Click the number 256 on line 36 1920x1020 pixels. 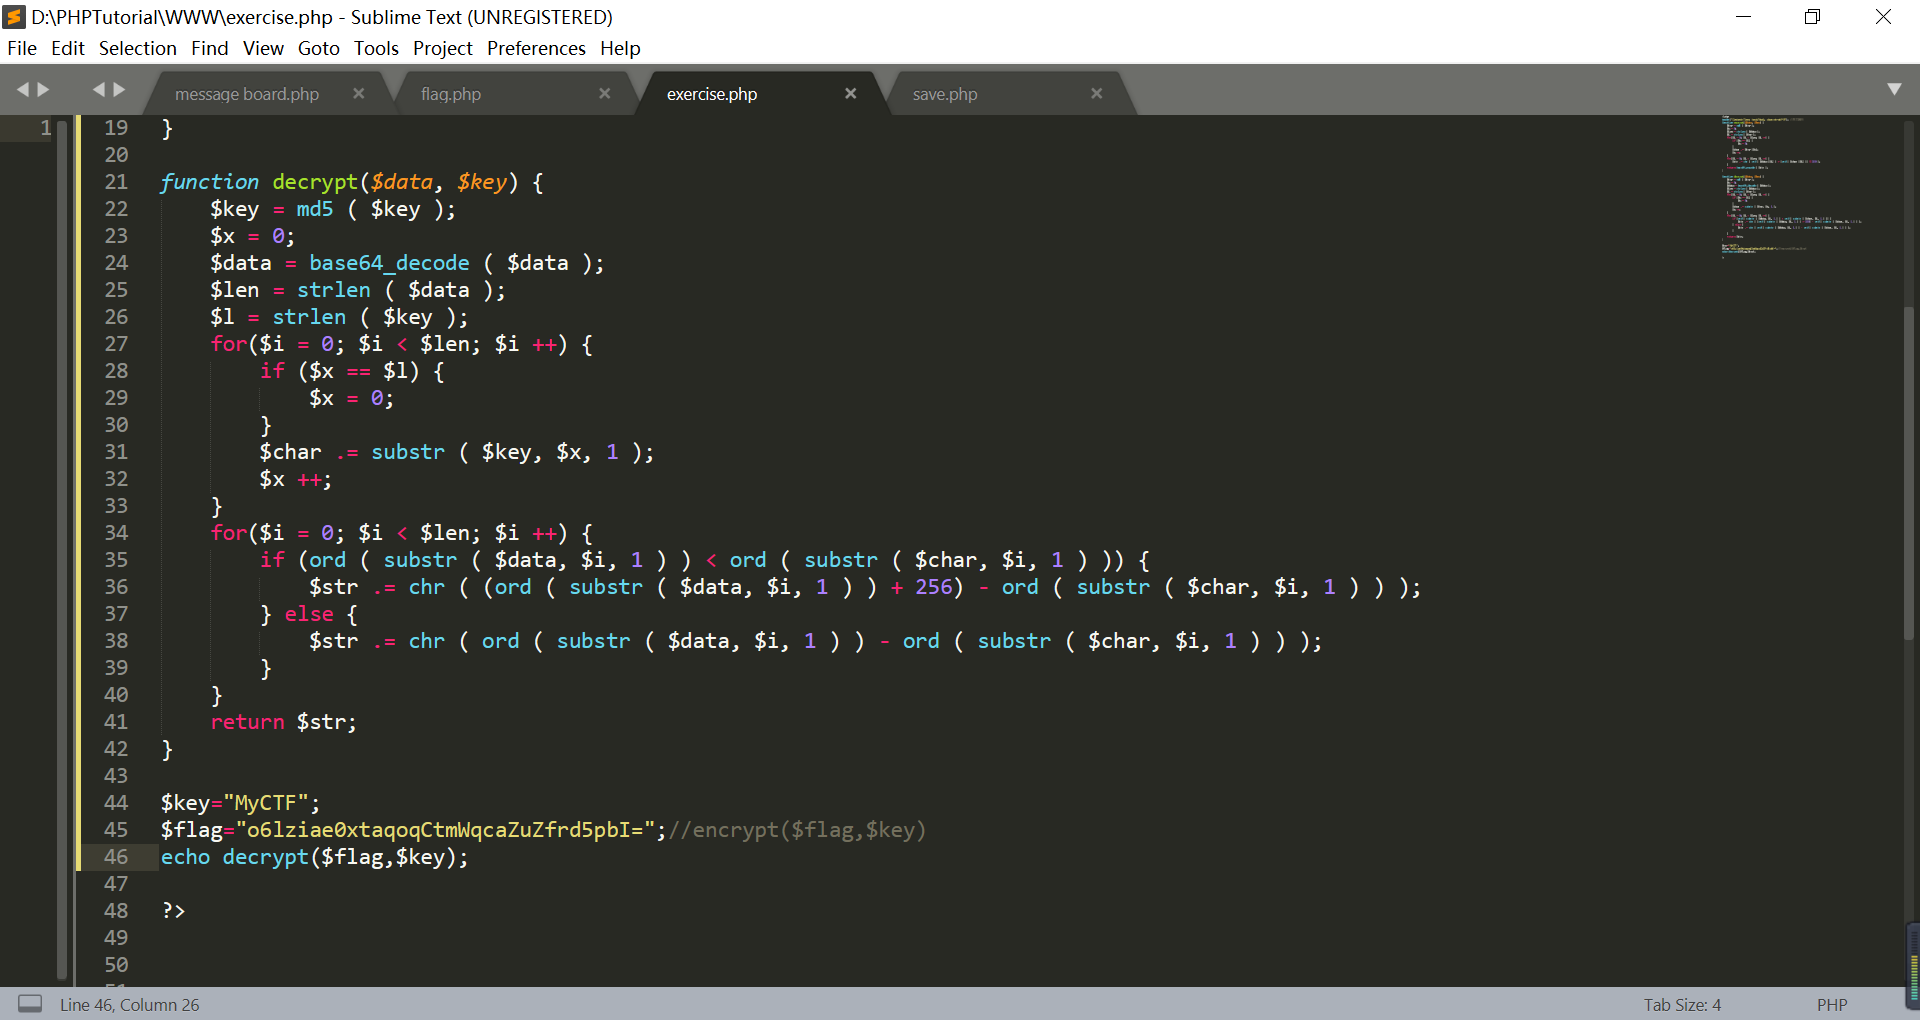click(x=933, y=587)
